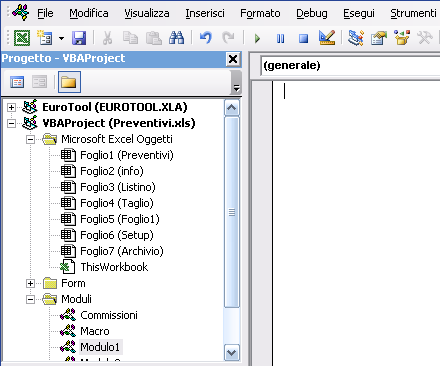
Task: Select the Form folder label
Action: click(x=73, y=283)
